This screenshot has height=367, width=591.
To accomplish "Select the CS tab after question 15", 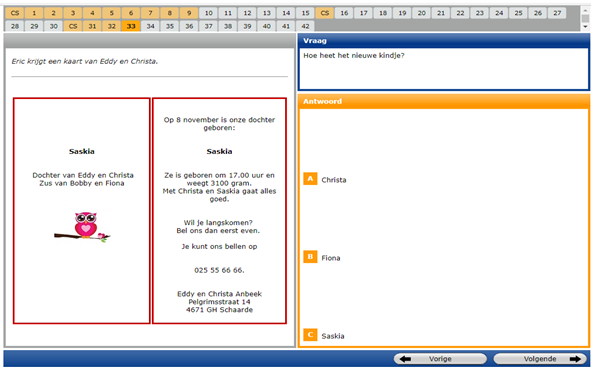I will pyautogui.click(x=325, y=13).
